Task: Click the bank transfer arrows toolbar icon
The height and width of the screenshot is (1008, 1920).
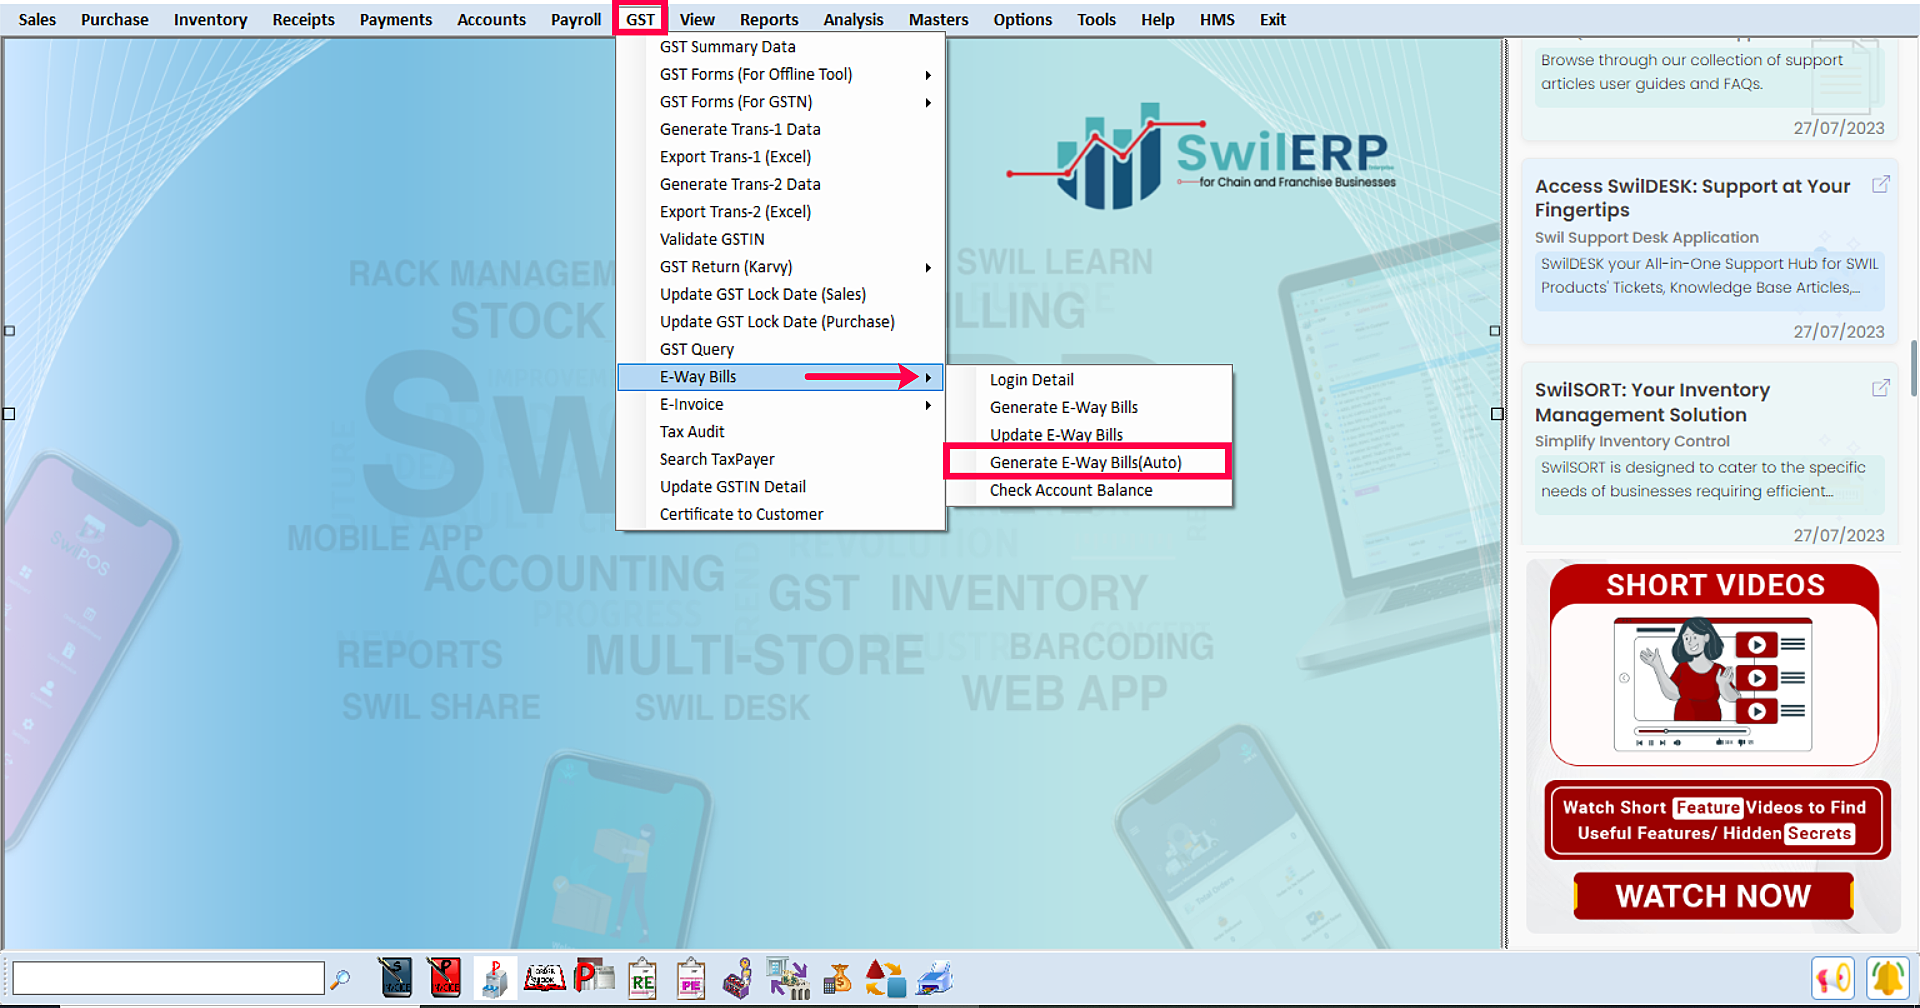Action: (788, 978)
